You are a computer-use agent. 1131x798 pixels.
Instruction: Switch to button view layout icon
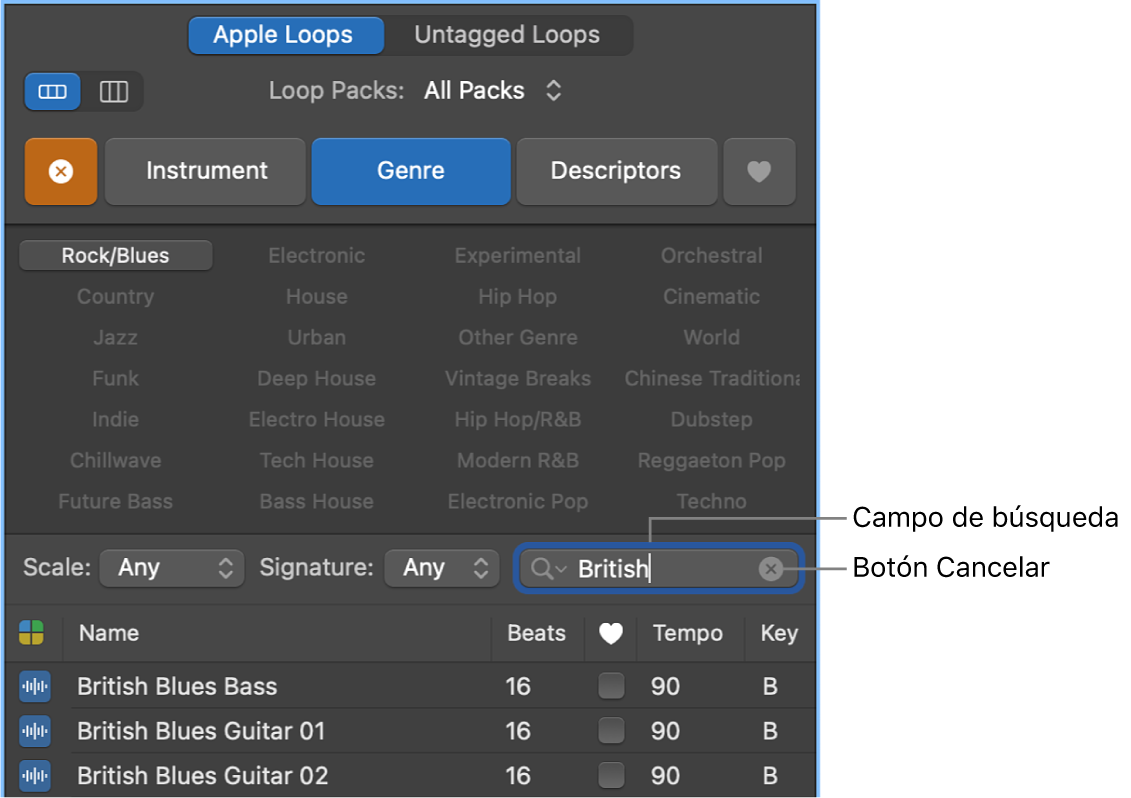coord(53,92)
